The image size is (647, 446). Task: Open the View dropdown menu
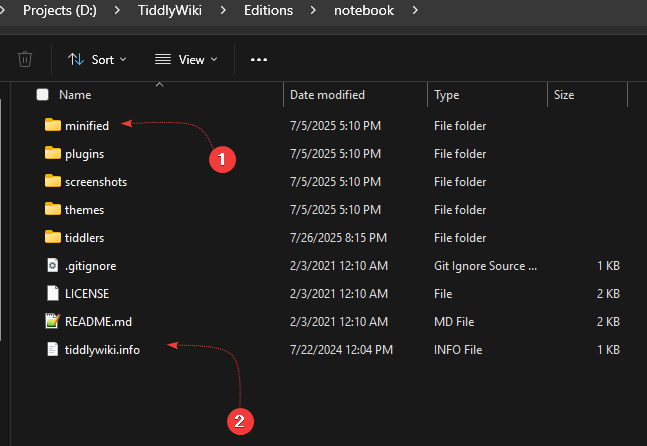[x=186, y=60]
